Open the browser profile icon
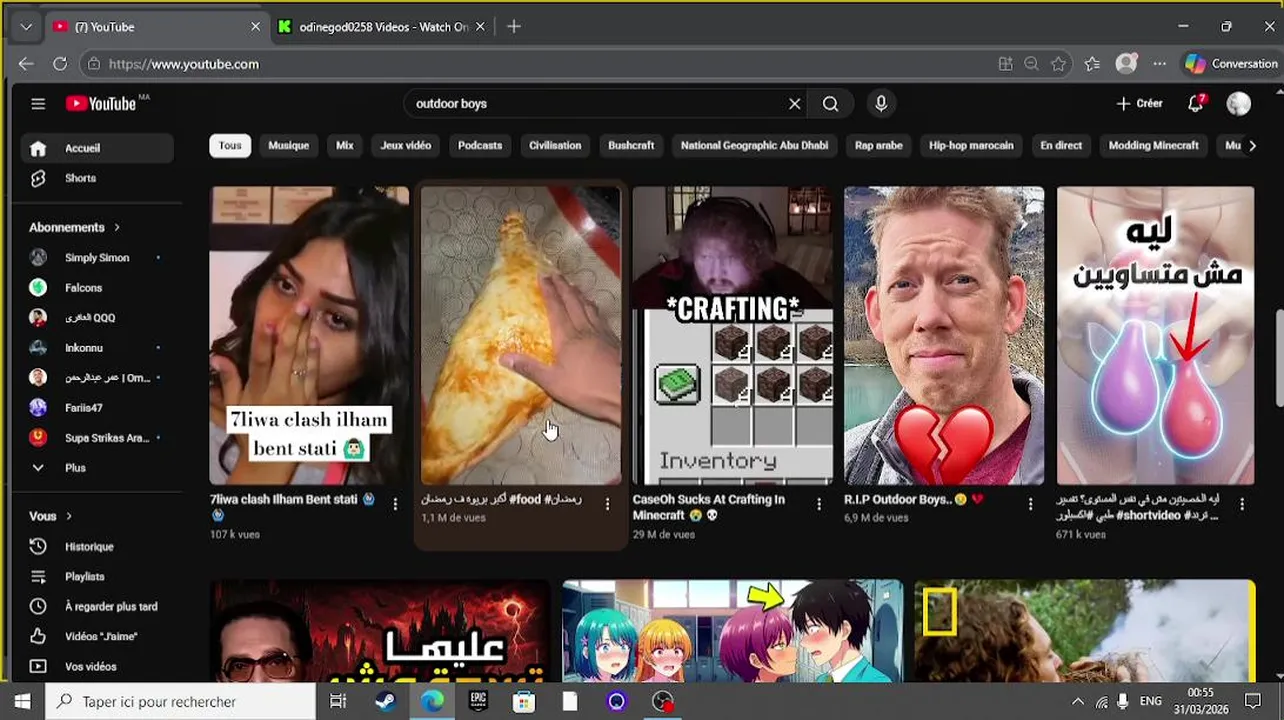 pyautogui.click(x=1127, y=64)
